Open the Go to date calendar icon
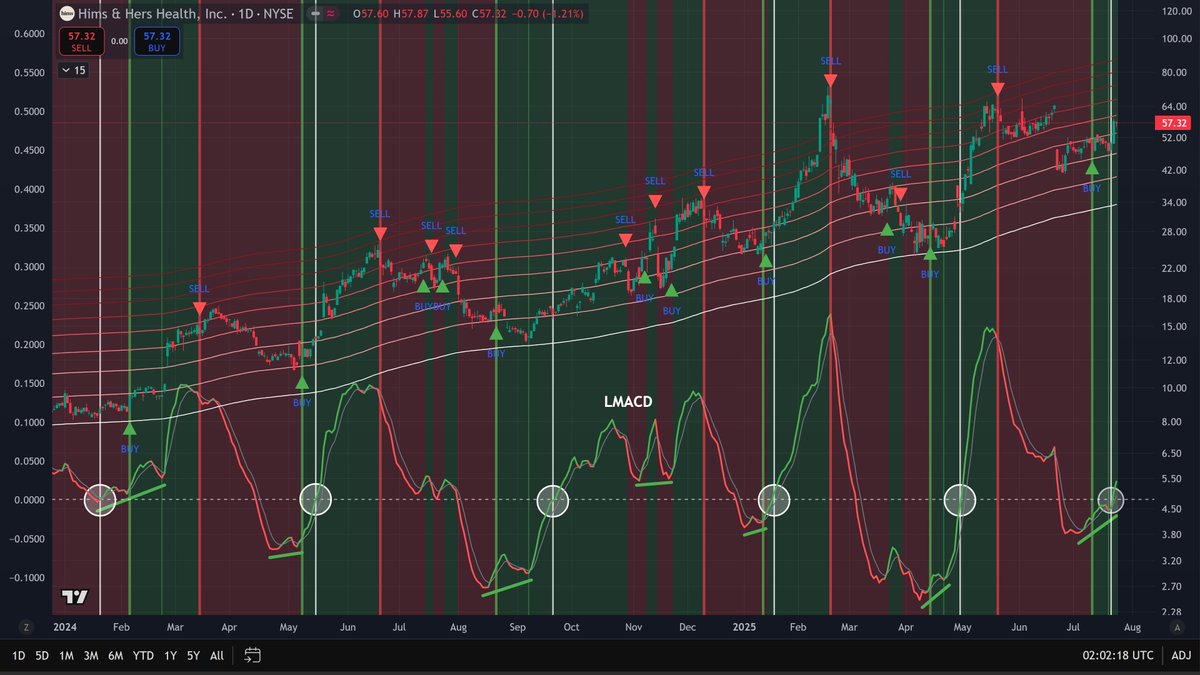1200x675 pixels. point(252,656)
